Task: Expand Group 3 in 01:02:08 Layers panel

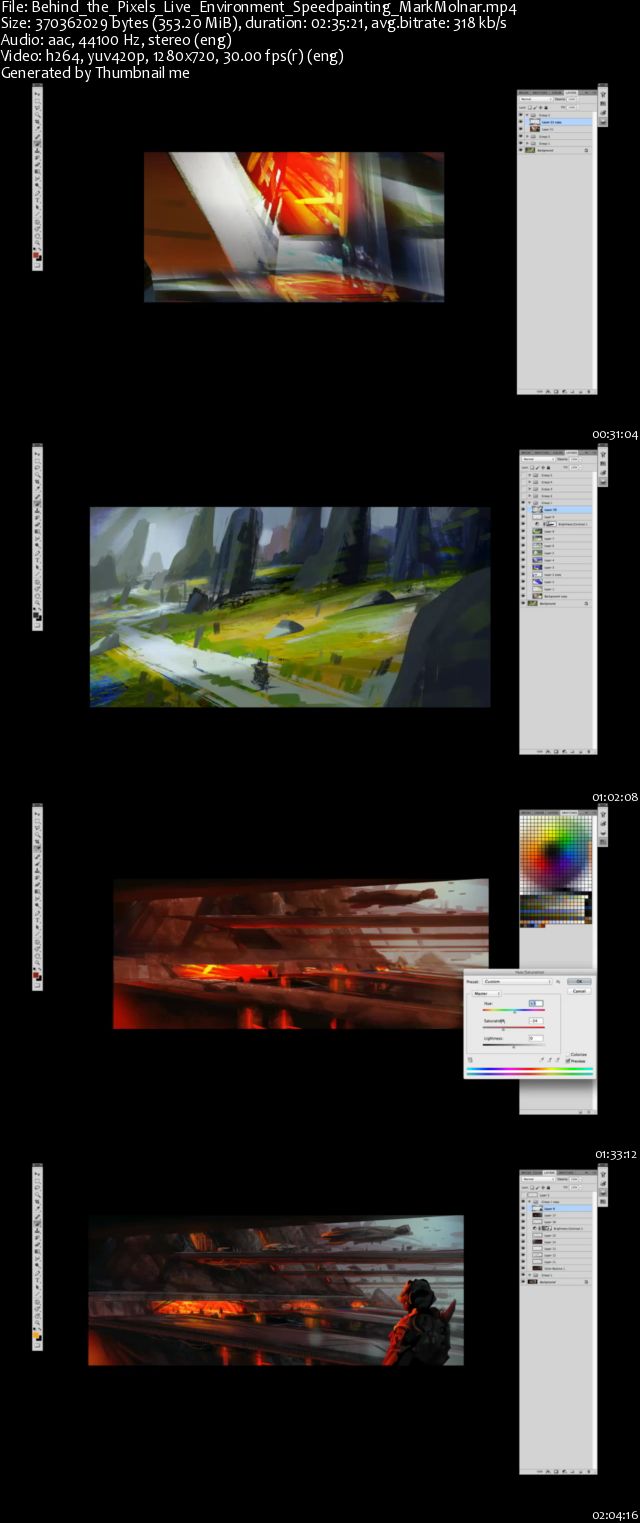Action: [529, 489]
